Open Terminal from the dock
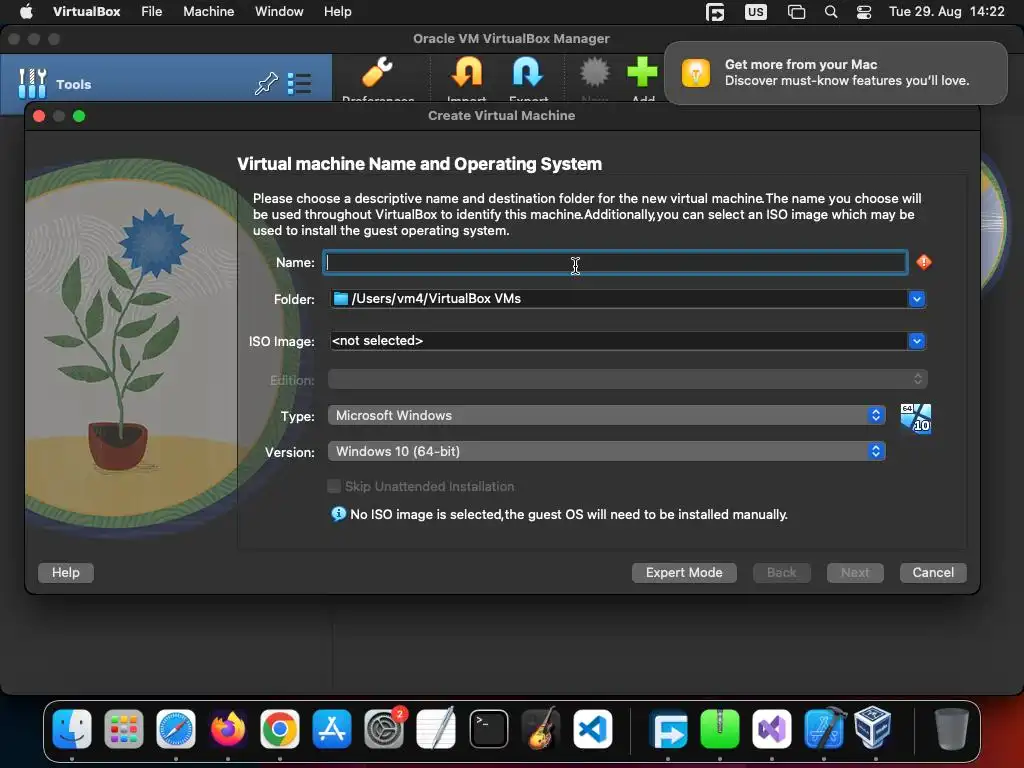Image resolution: width=1024 pixels, height=768 pixels. tap(488, 729)
